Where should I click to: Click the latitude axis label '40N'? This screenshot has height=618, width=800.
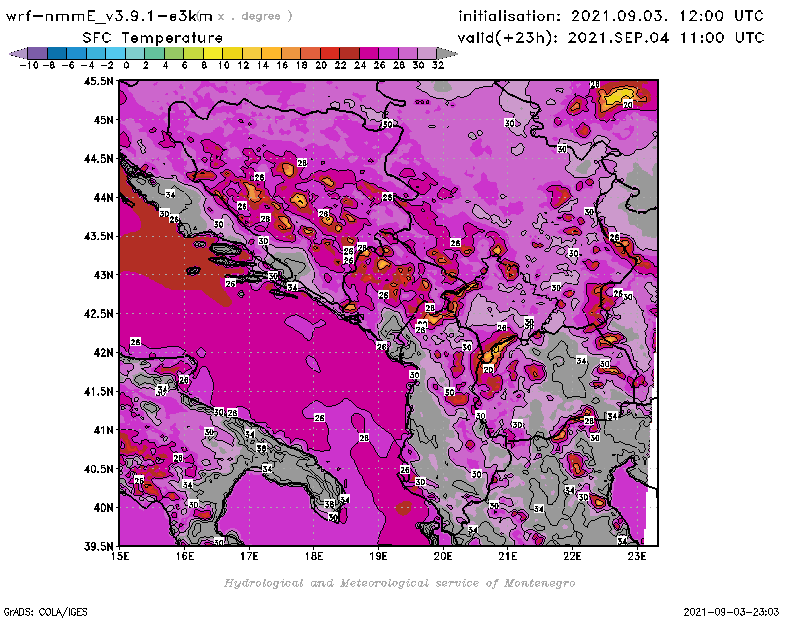103,508
